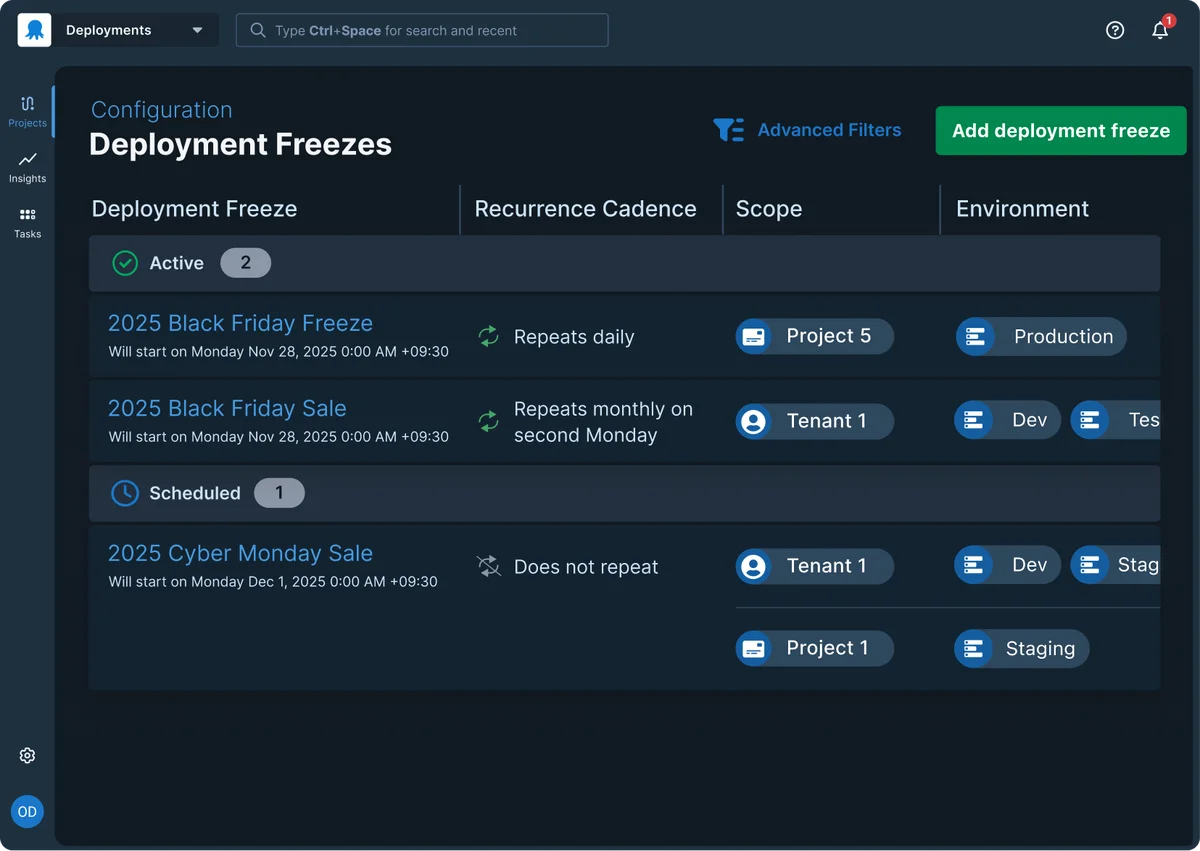1200x851 pixels.
Task: Click the Does not repeat text
Action: 586,567
